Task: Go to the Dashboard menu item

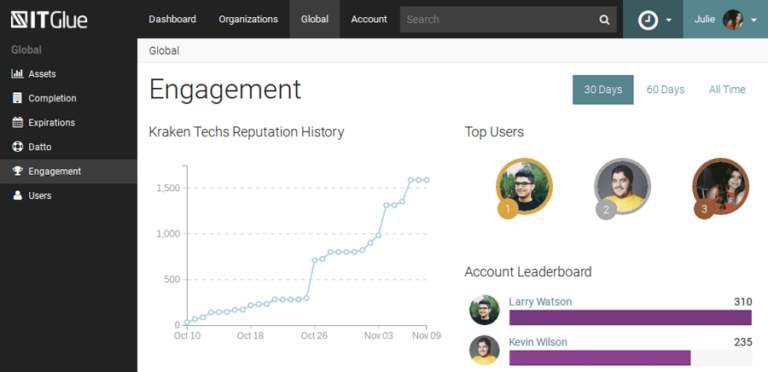Action: pyautogui.click(x=172, y=20)
